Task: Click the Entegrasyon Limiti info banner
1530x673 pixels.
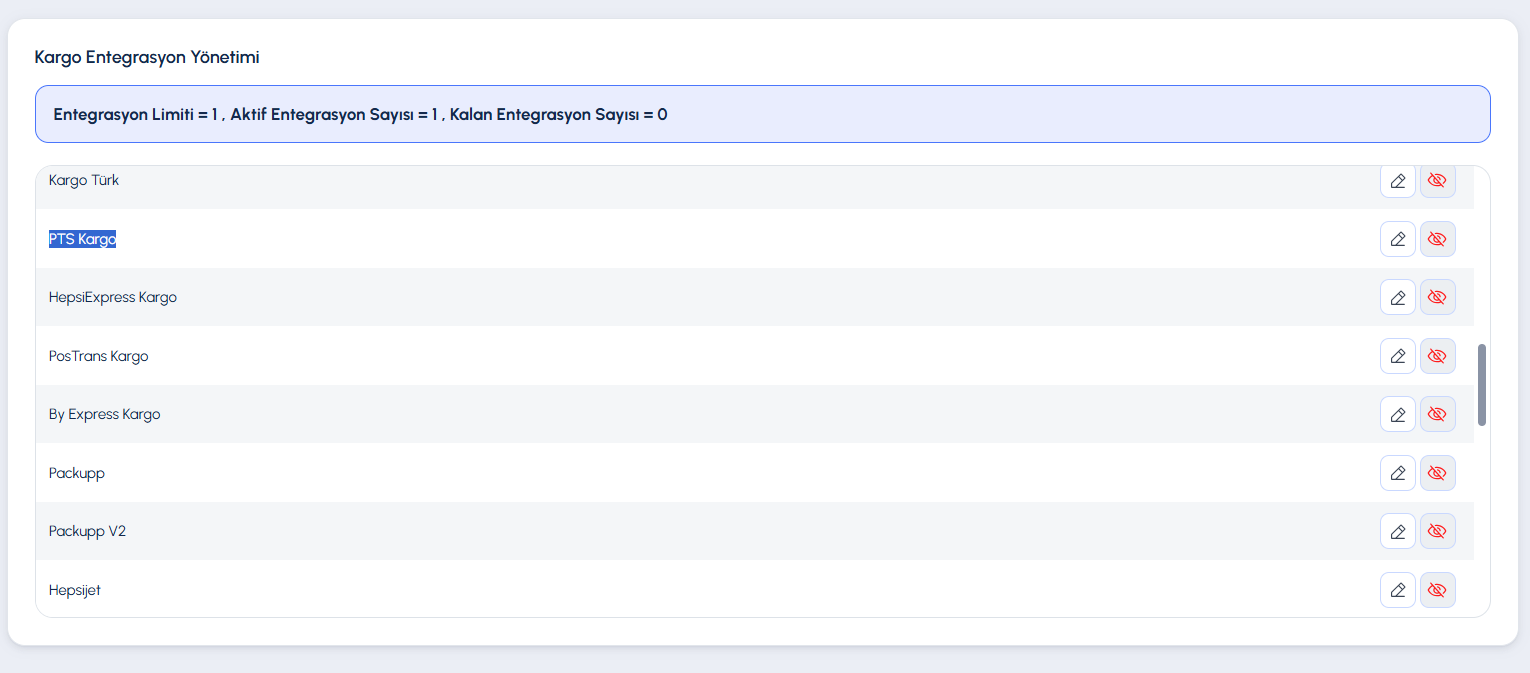Action: pyautogui.click(x=763, y=114)
